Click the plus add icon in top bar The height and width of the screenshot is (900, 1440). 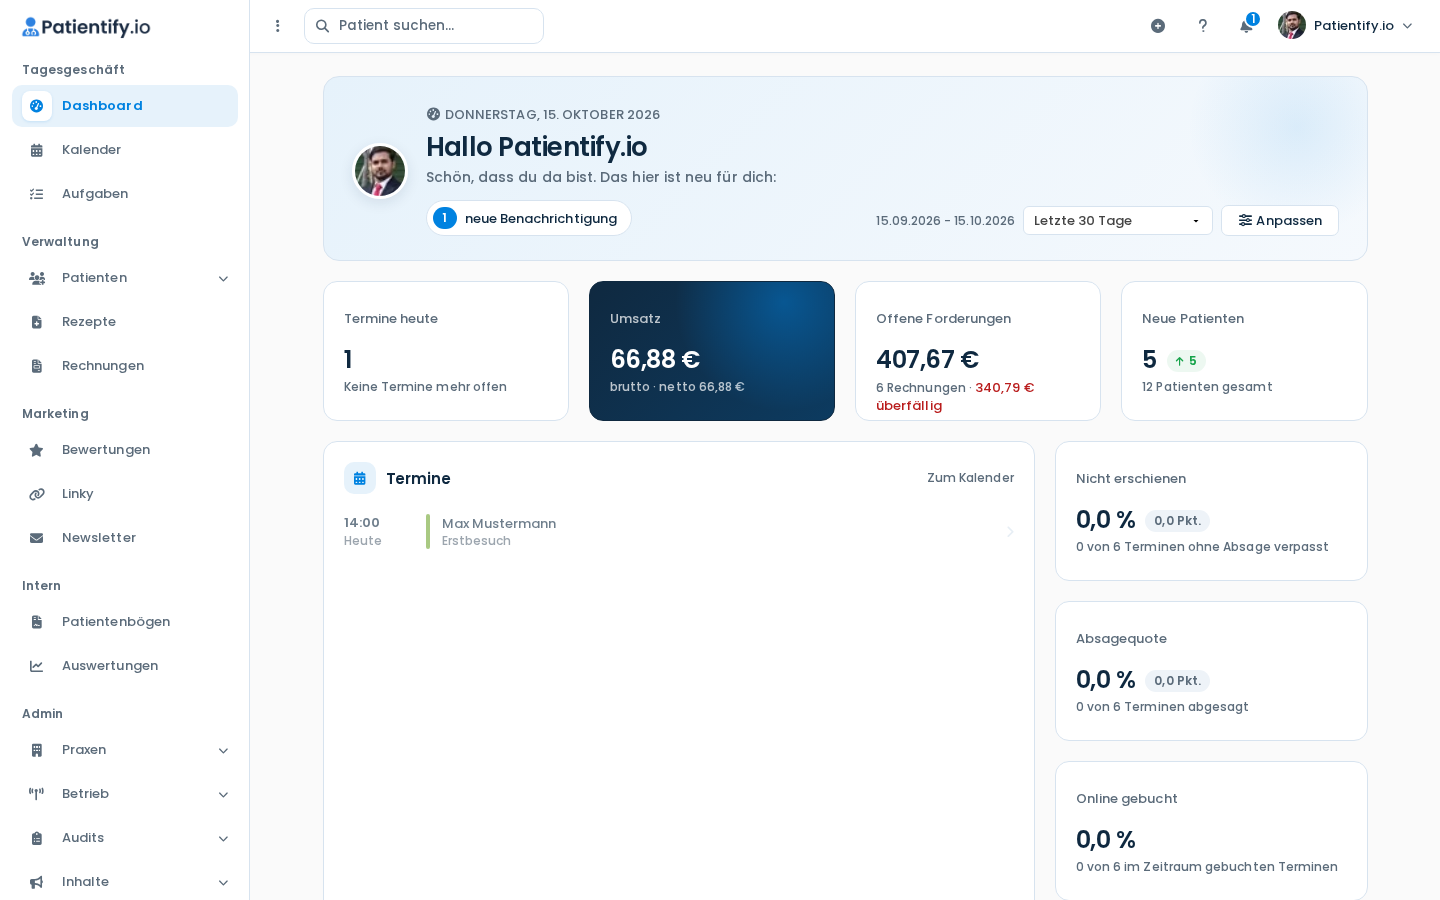1158,26
